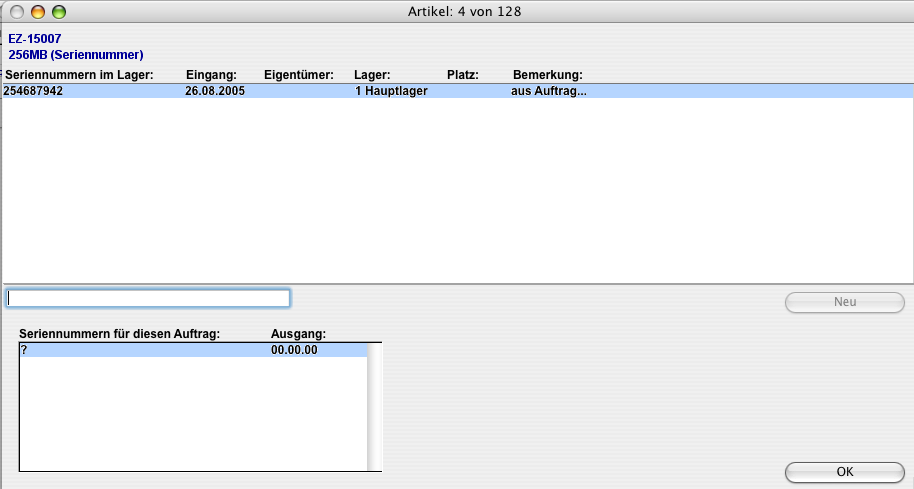Click the 'aus Auftrag...' remark cell

point(548,91)
